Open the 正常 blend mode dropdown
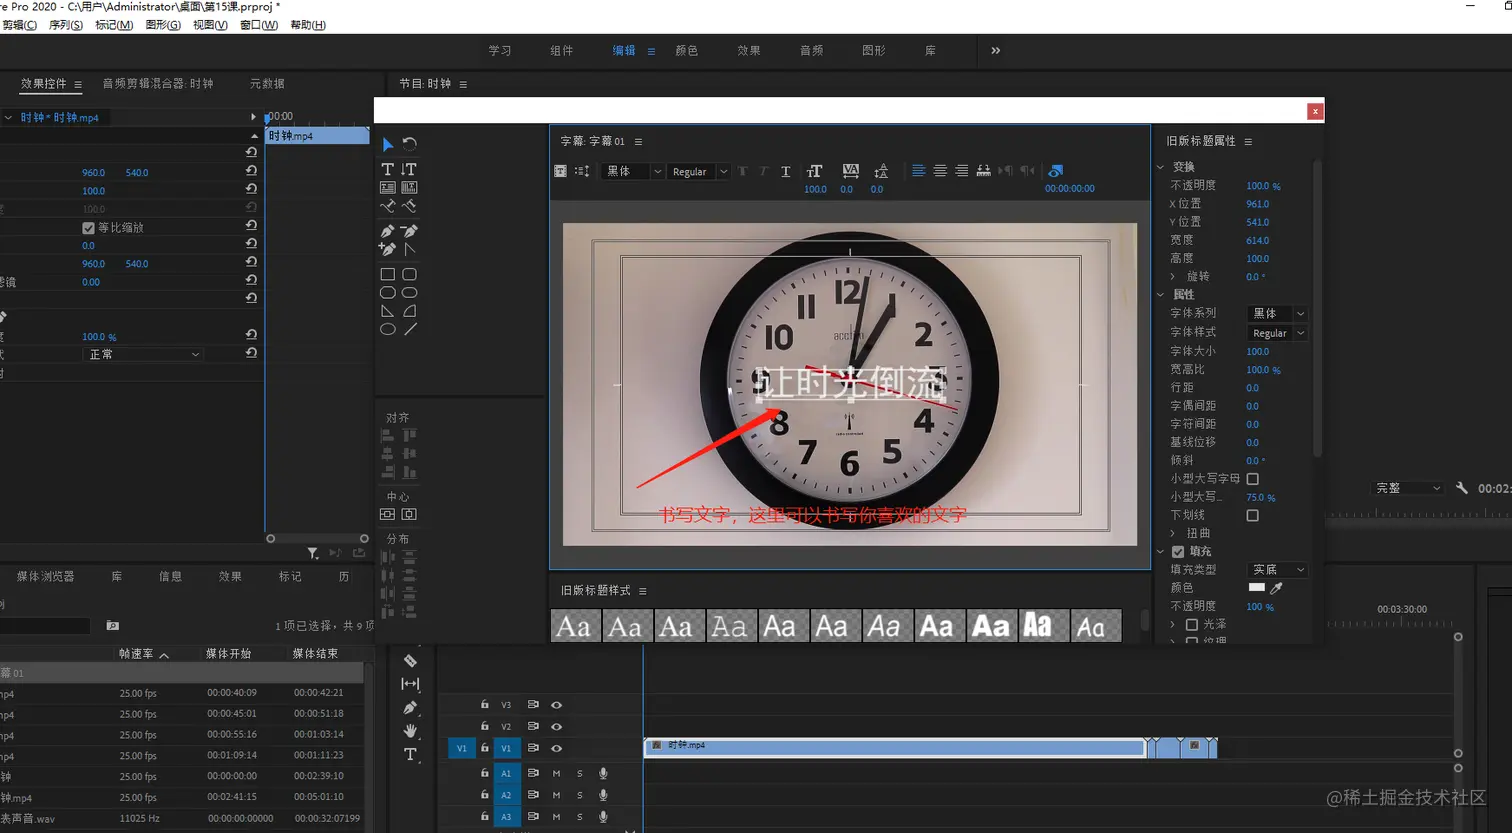 pos(143,354)
